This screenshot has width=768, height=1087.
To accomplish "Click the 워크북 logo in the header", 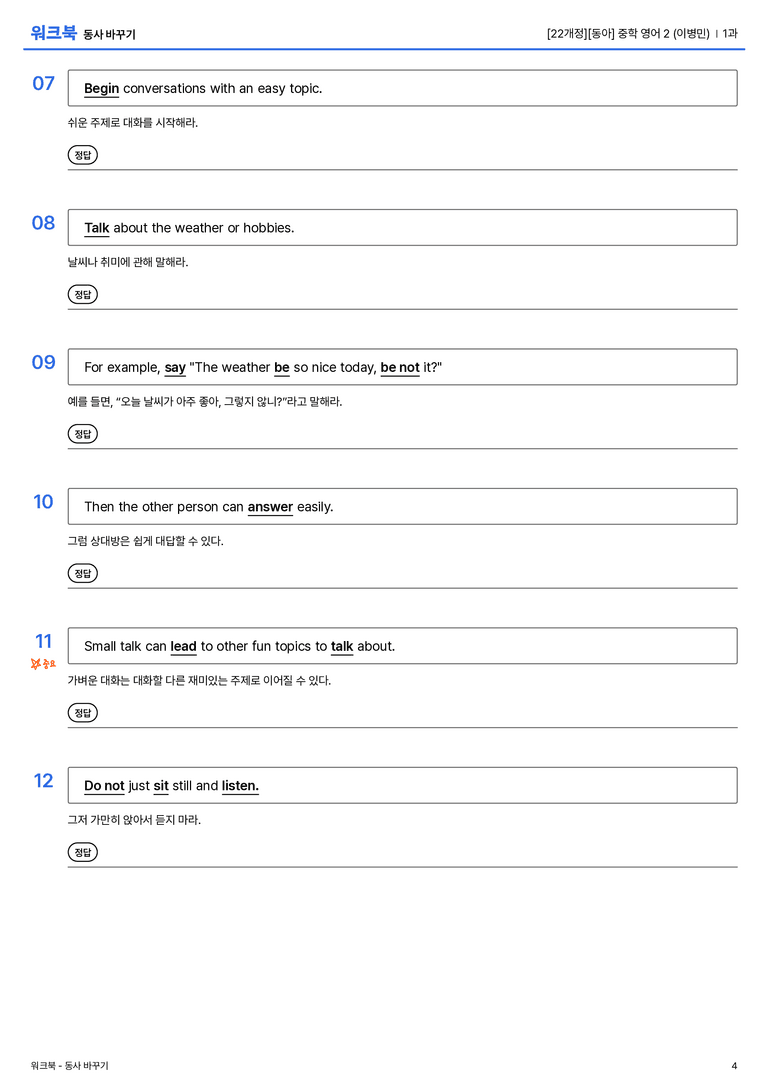I will (53, 33).
